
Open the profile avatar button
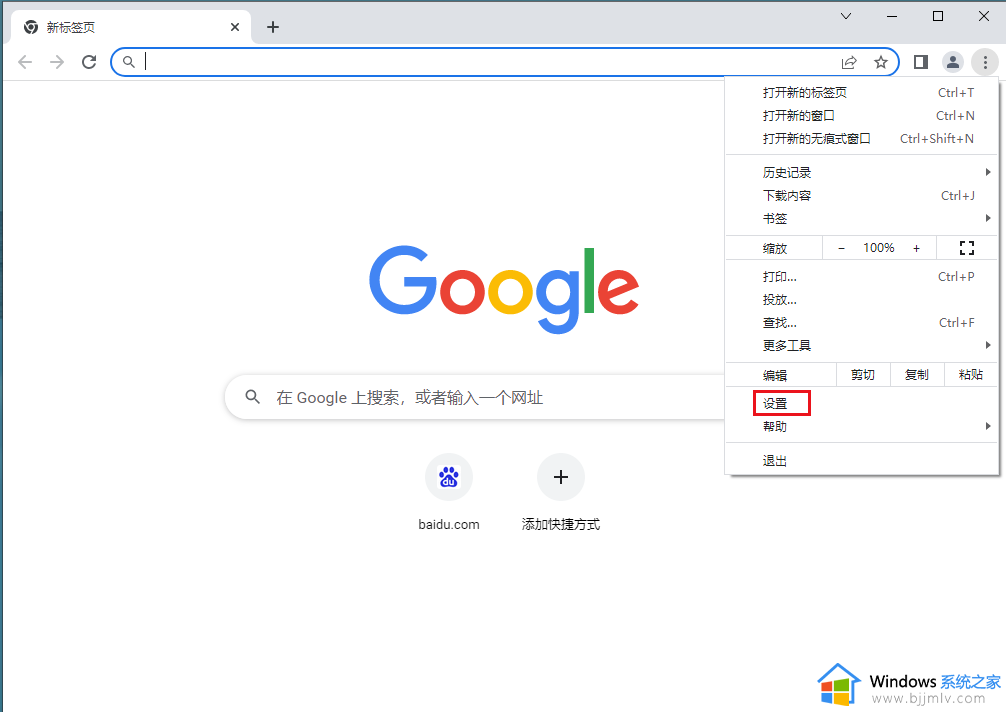tap(953, 62)
